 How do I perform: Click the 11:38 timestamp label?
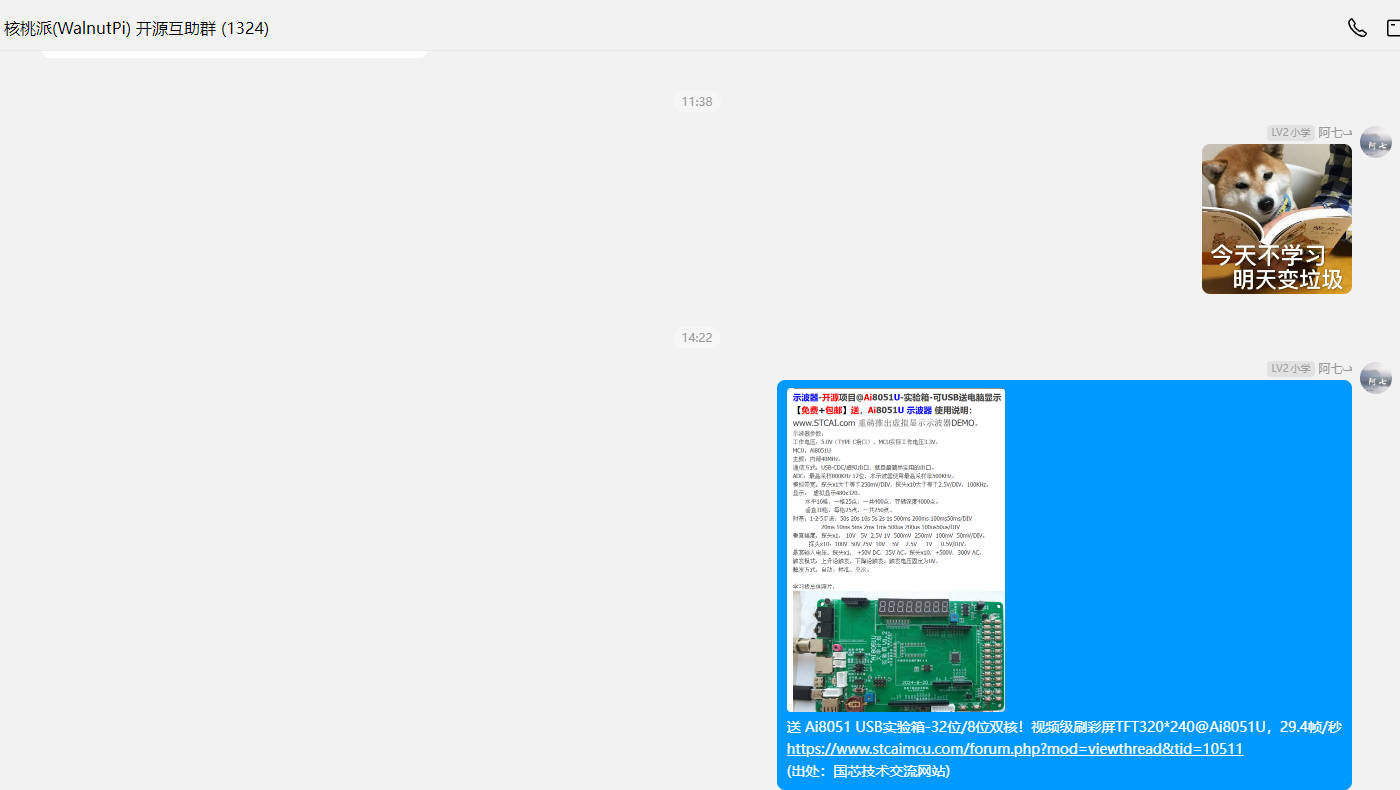(697, 102)
